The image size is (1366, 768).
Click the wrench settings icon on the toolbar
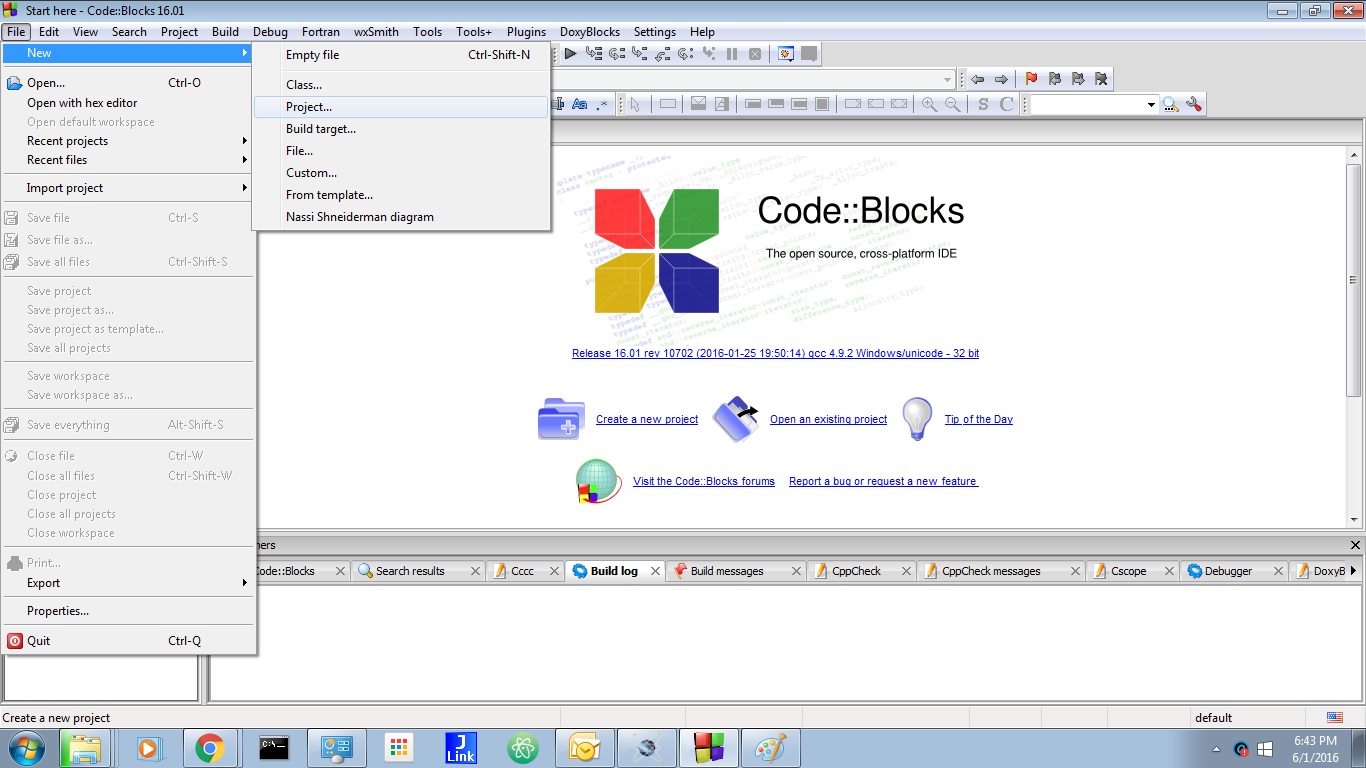1194,103
